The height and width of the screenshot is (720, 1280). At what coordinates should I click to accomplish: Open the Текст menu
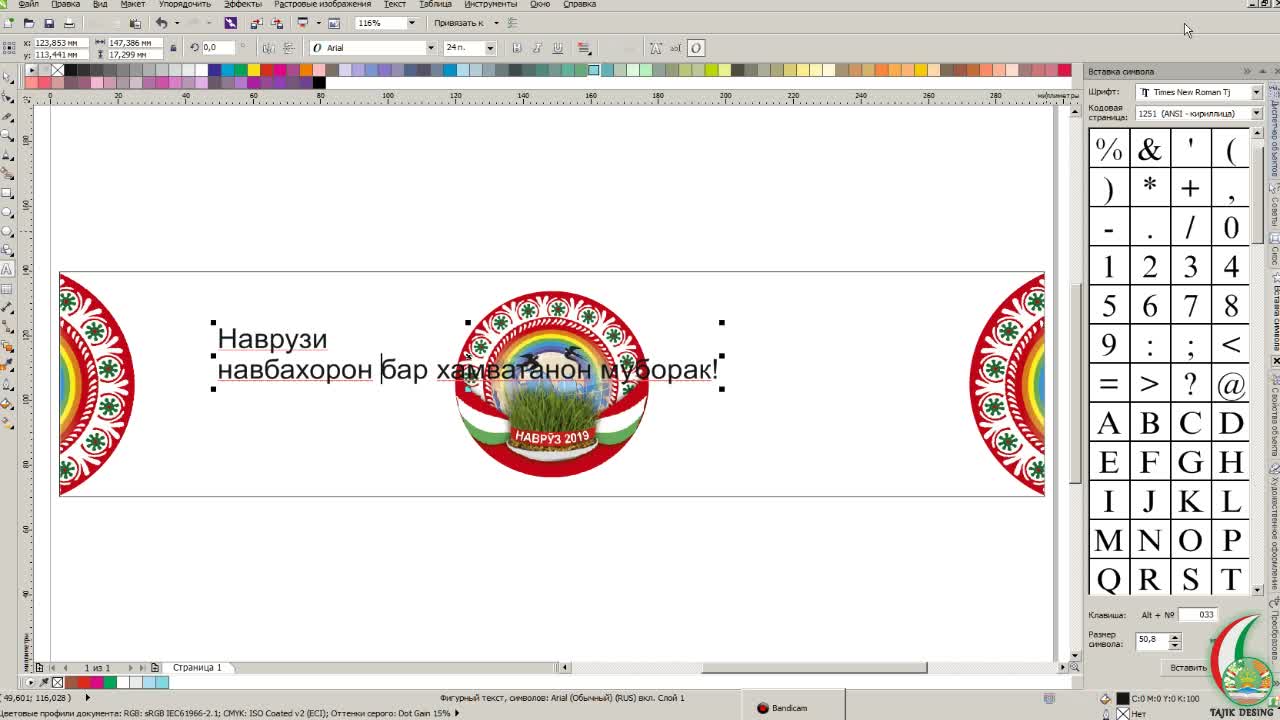395,4
